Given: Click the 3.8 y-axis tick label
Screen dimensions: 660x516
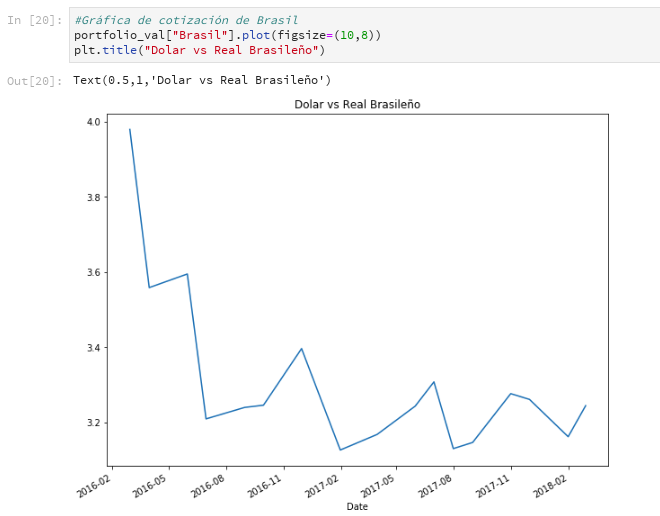Looking at the screenshot, I should point(94,197).
